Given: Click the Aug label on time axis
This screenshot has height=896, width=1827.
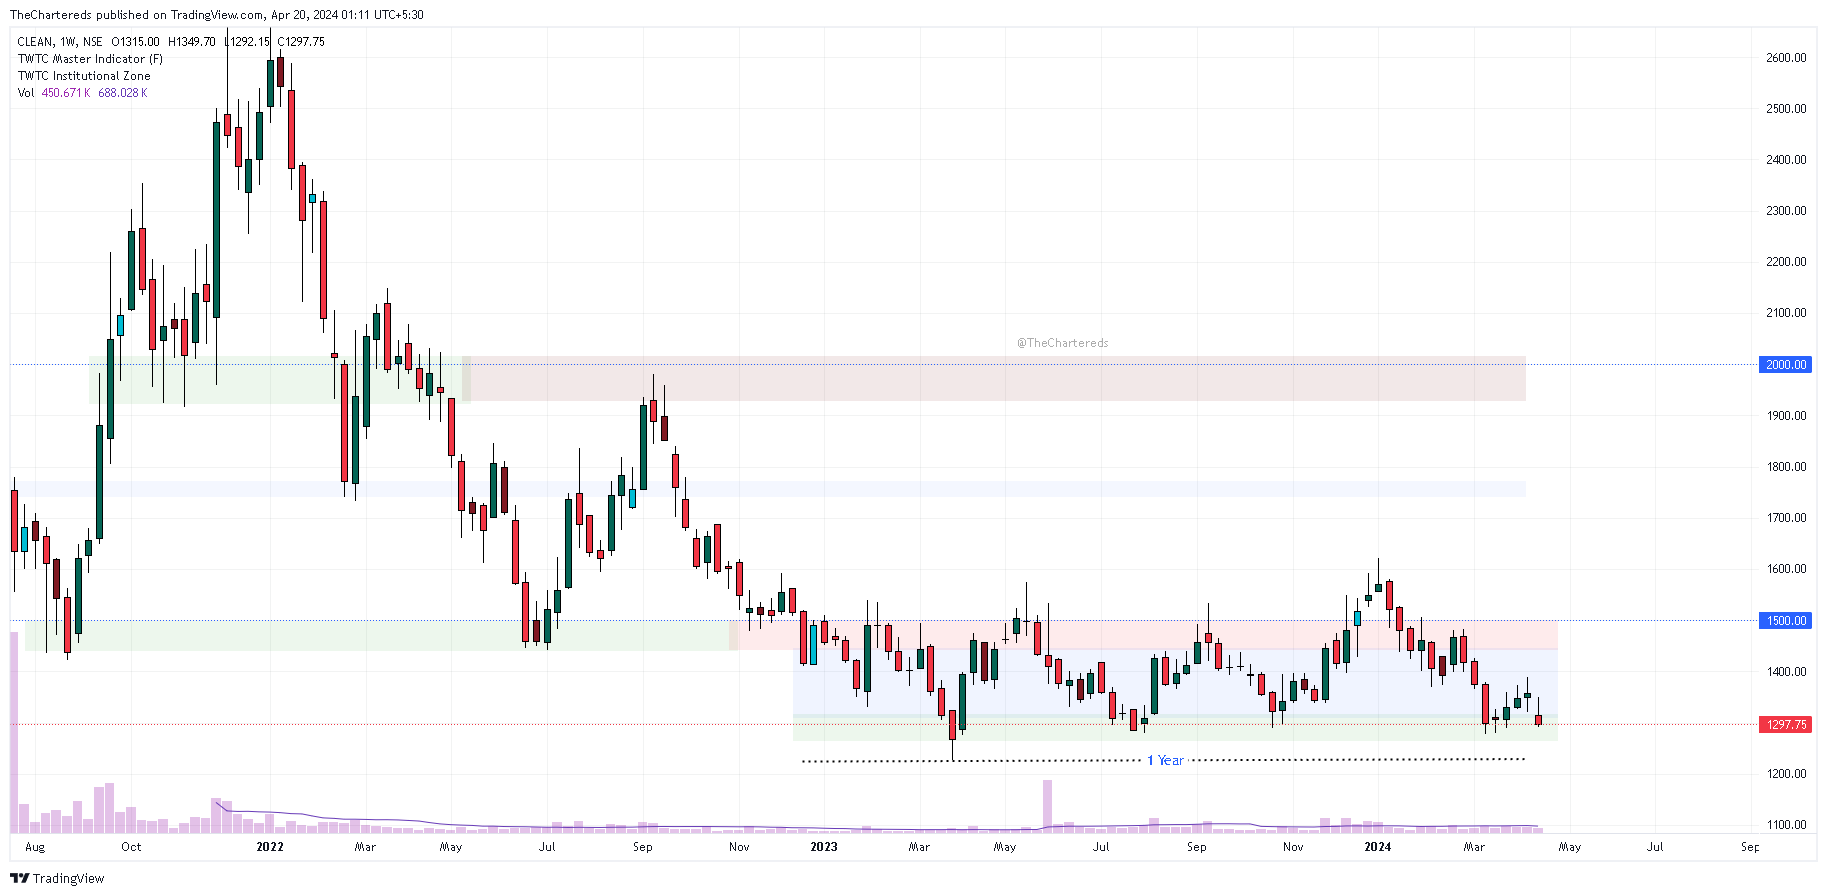Looking at the screenshot, I should [35, 847].
